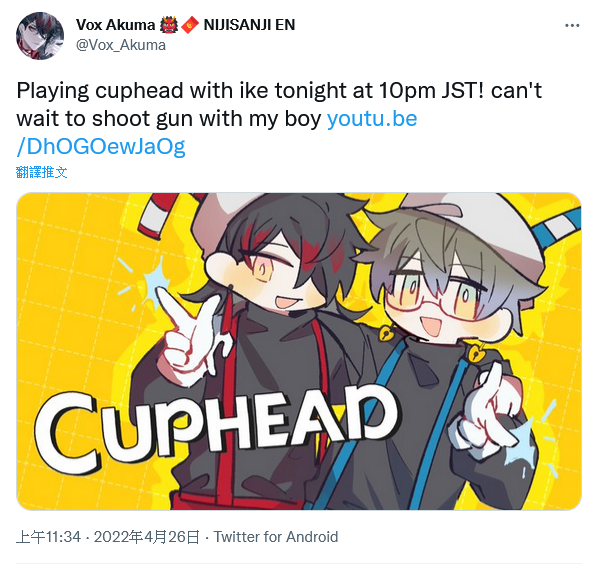
Task: Open the Cuphead stream artwork image
Action: point(299,351)
